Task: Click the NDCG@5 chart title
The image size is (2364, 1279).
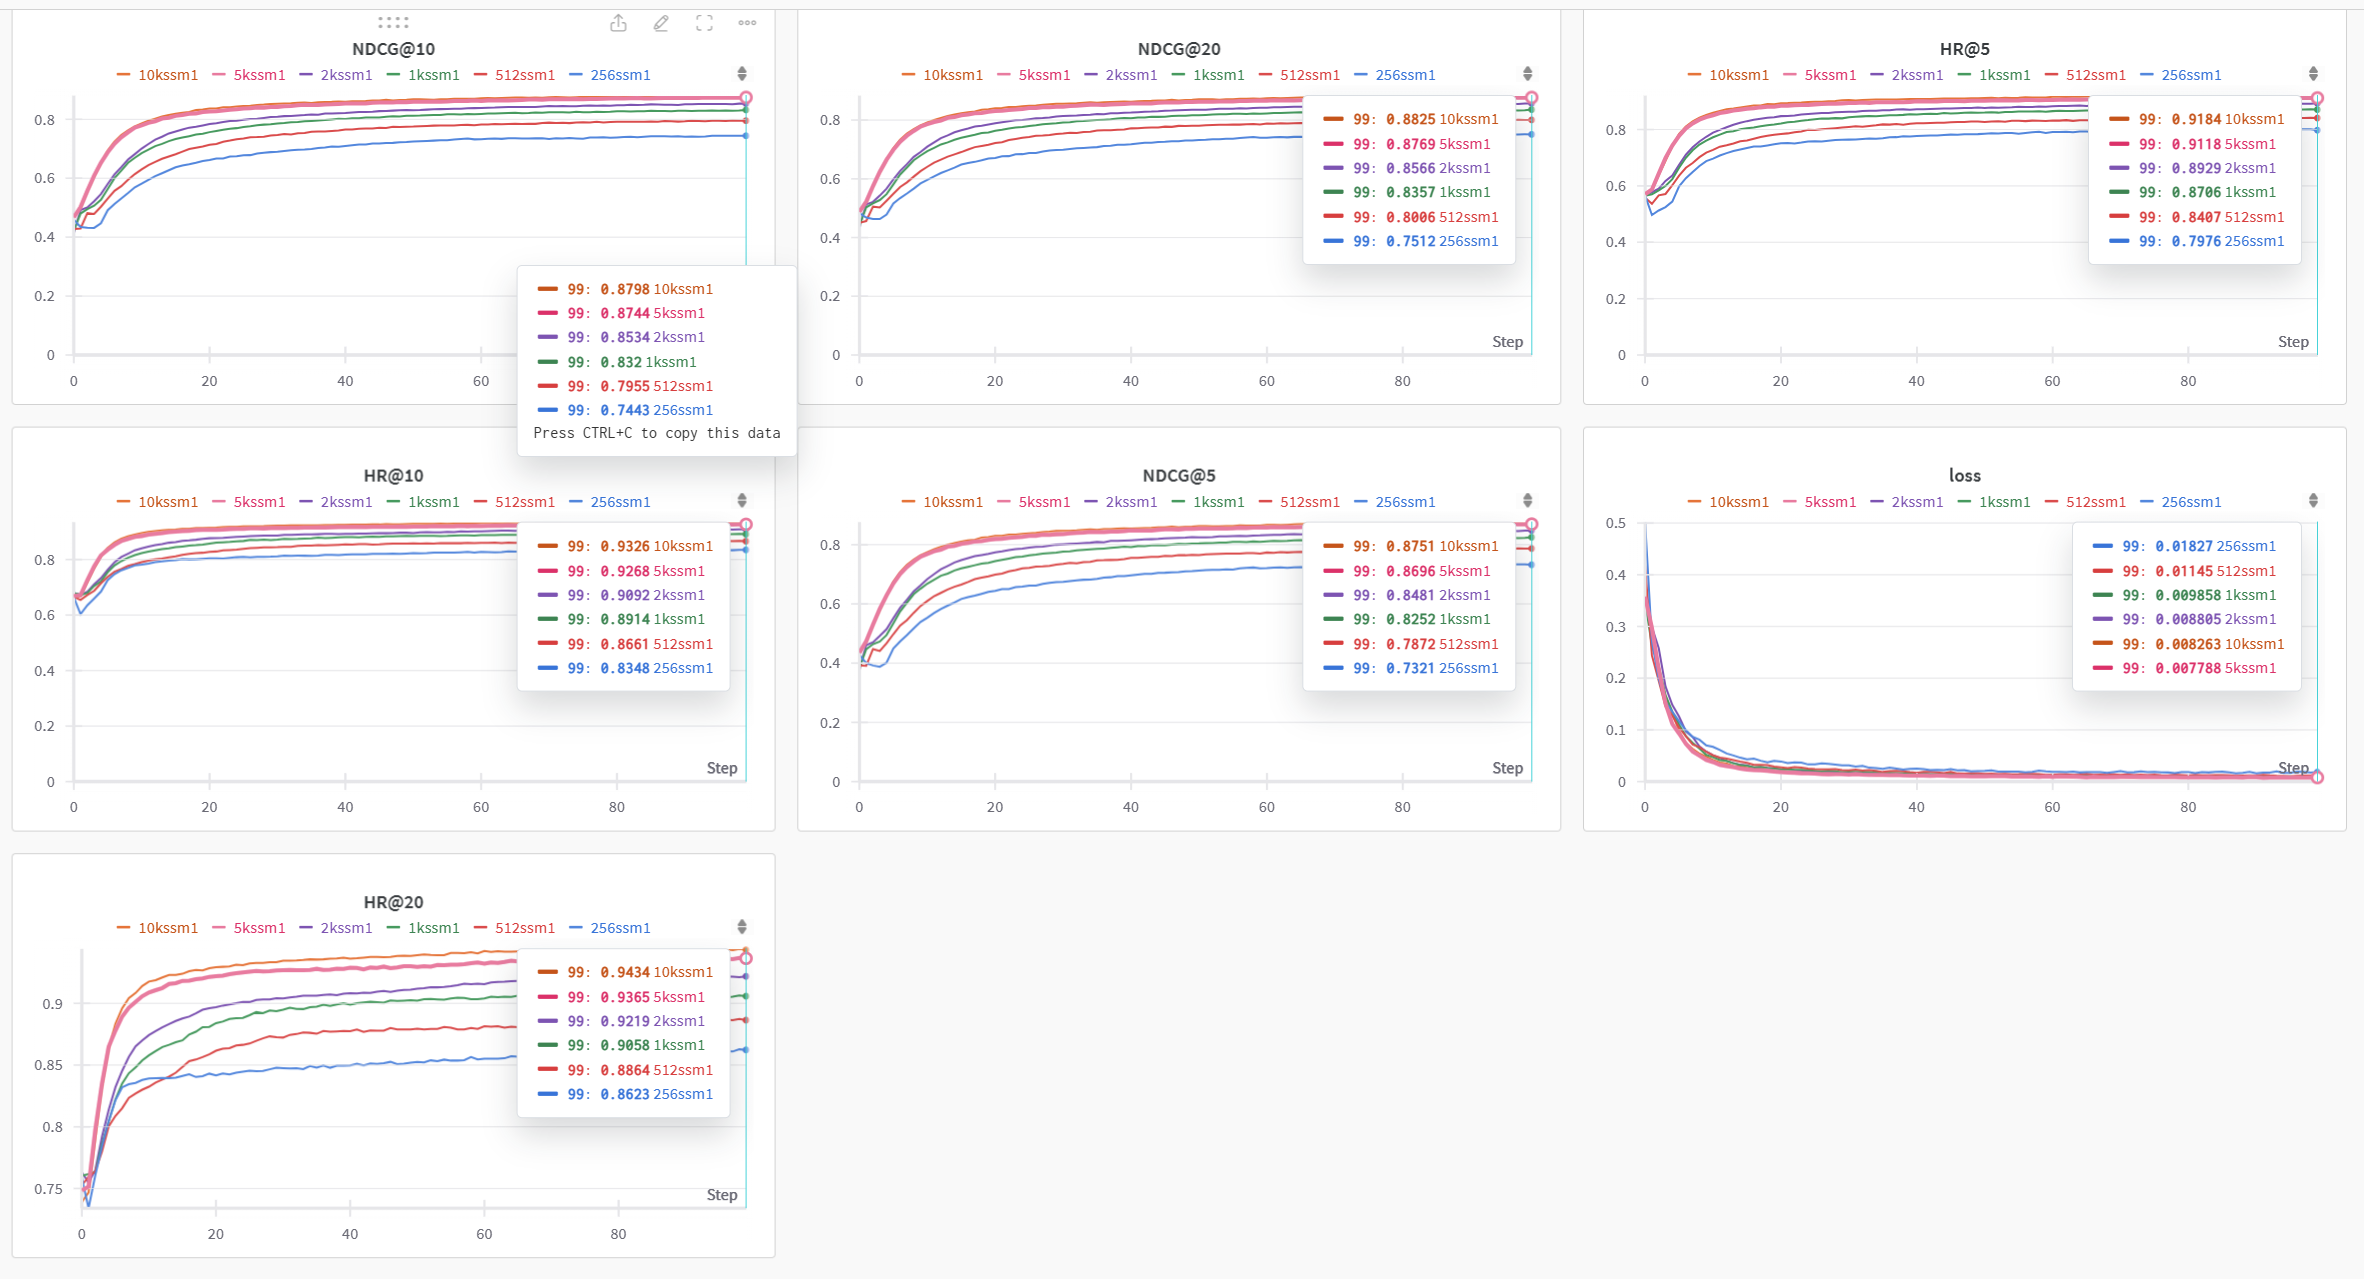Action: (1179, 476)
